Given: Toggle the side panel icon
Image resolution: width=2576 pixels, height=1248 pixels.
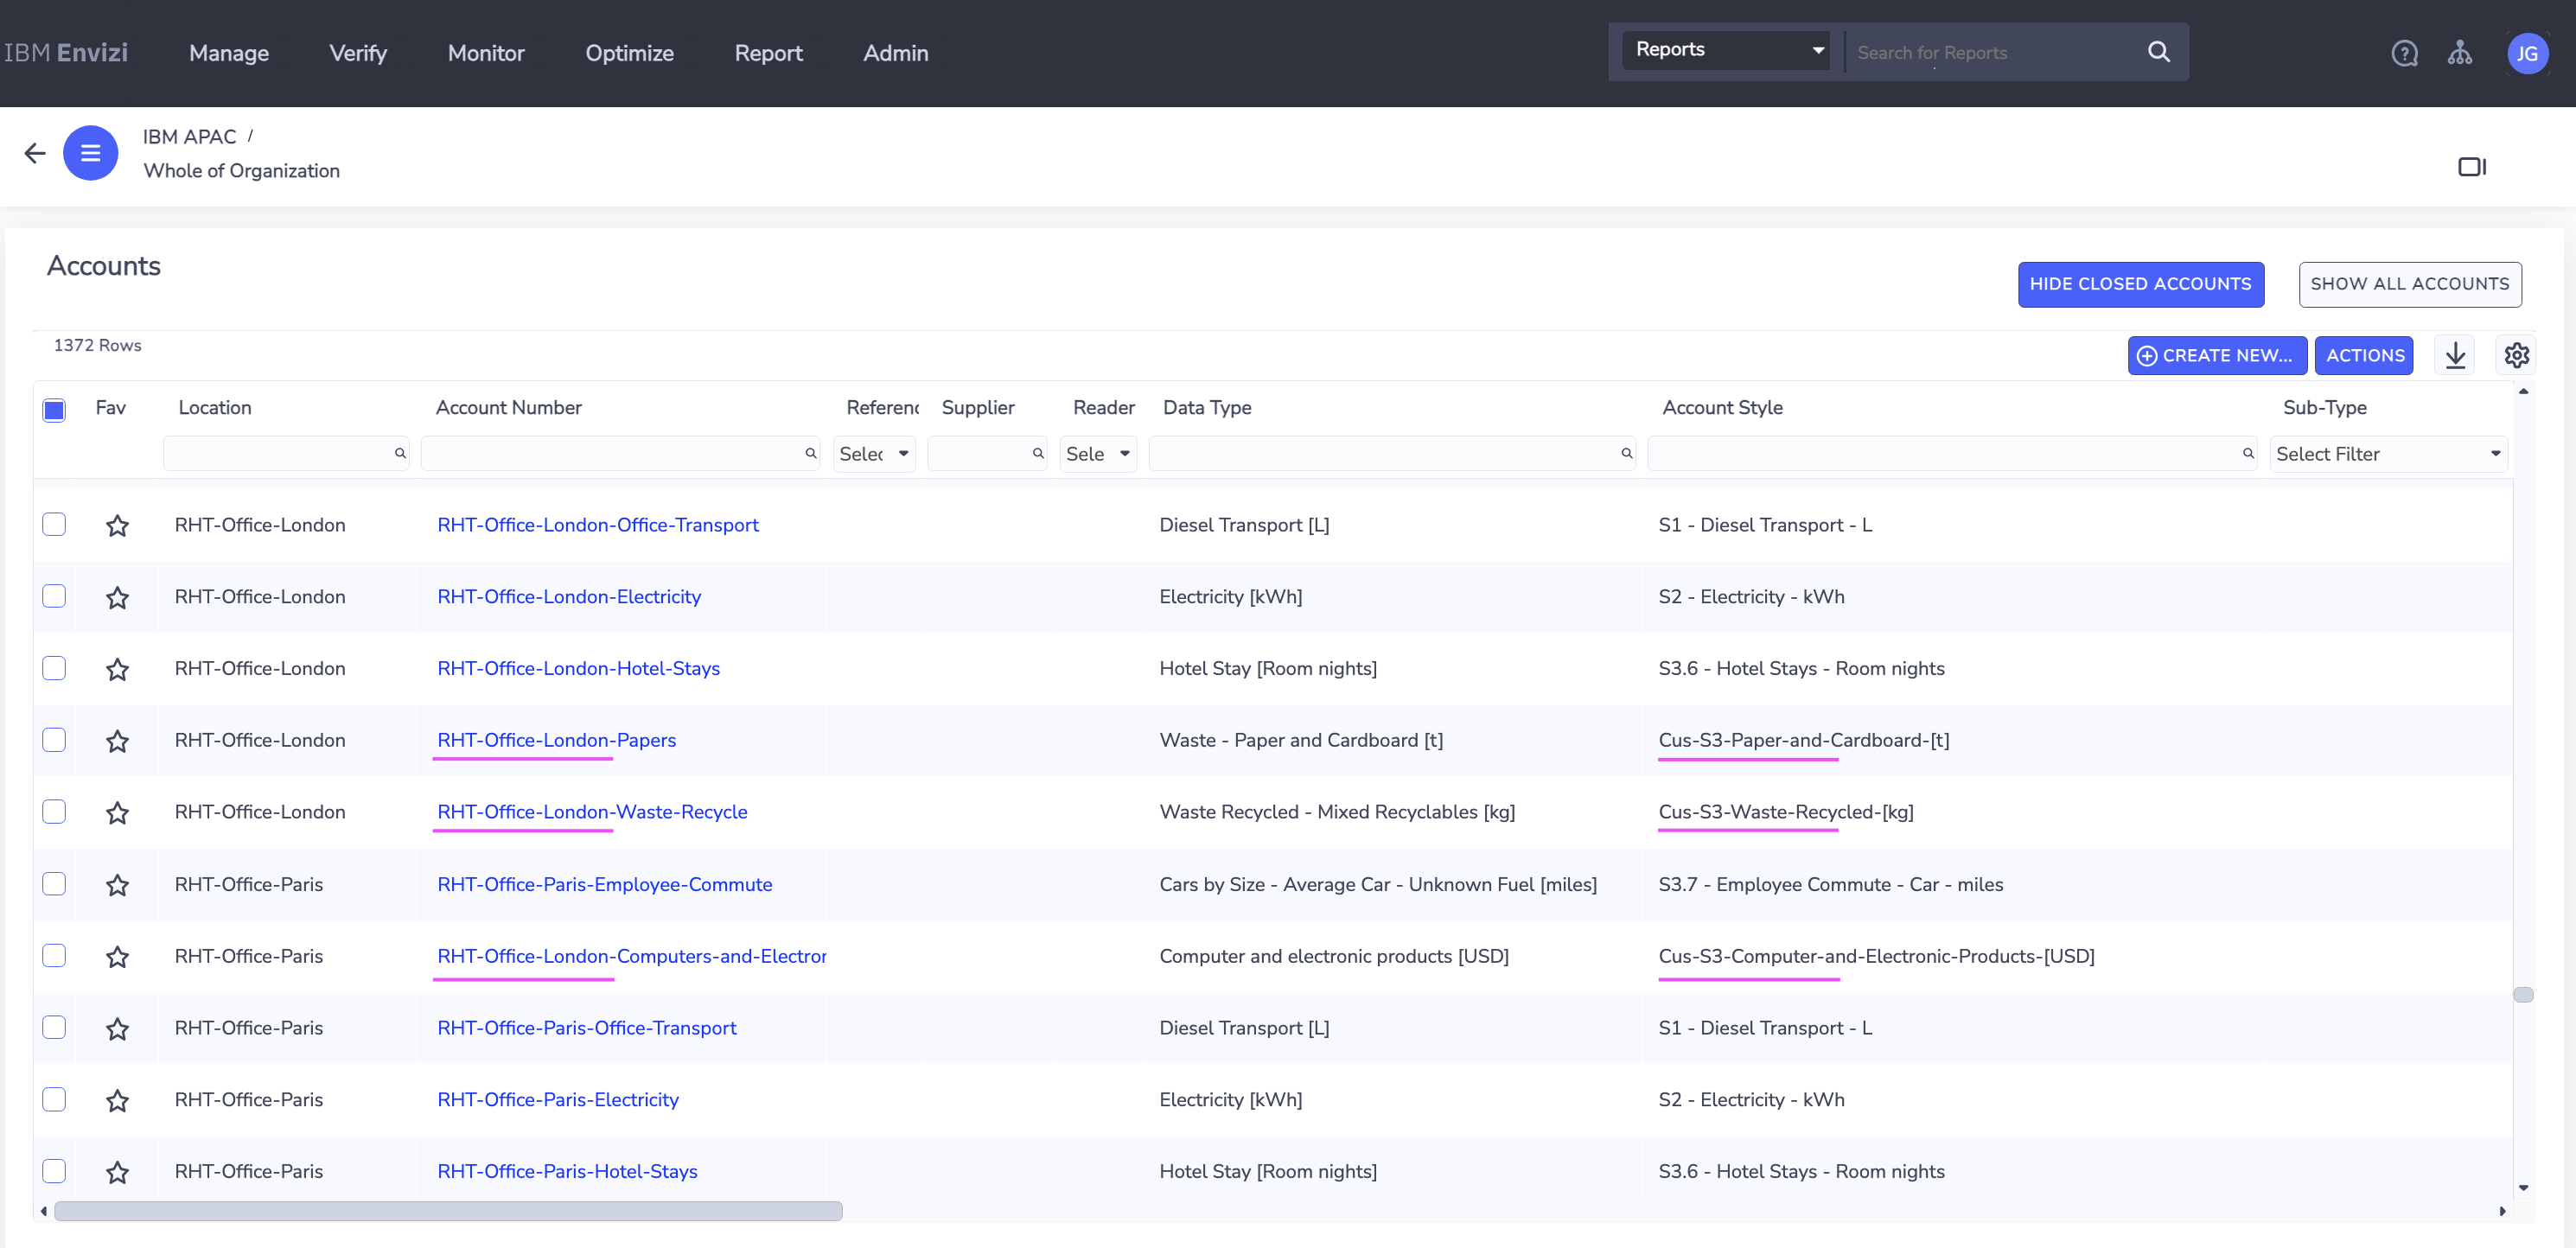Looking at the screenshot, I should point(2471,167).
